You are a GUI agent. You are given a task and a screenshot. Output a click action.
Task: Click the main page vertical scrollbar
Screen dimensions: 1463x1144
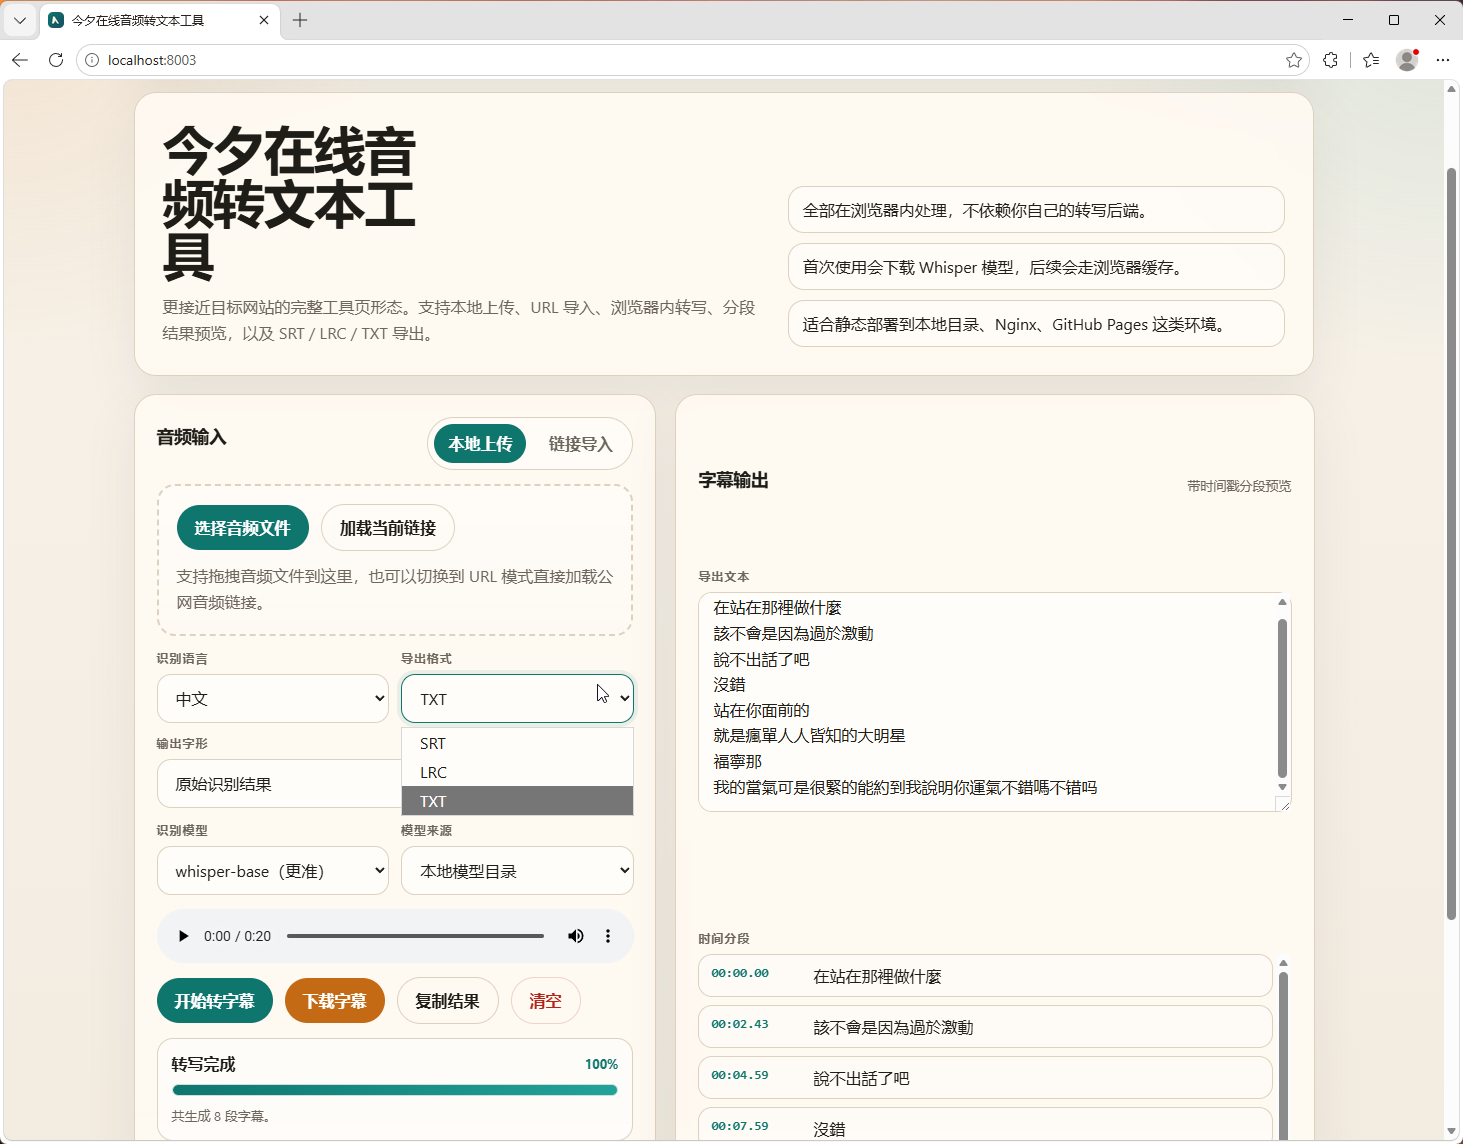(1451, 545)
